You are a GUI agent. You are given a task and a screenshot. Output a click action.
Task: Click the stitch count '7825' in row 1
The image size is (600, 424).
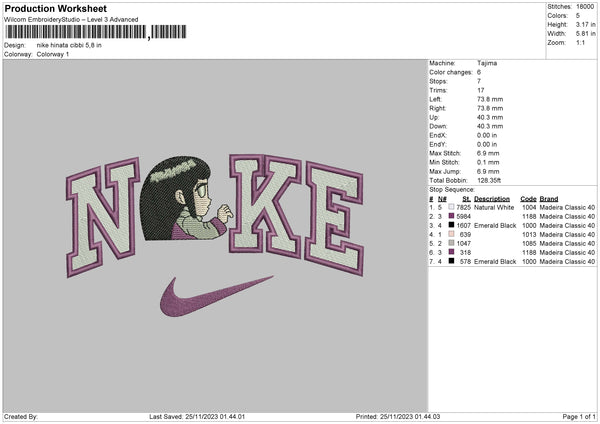coord(463,207)
